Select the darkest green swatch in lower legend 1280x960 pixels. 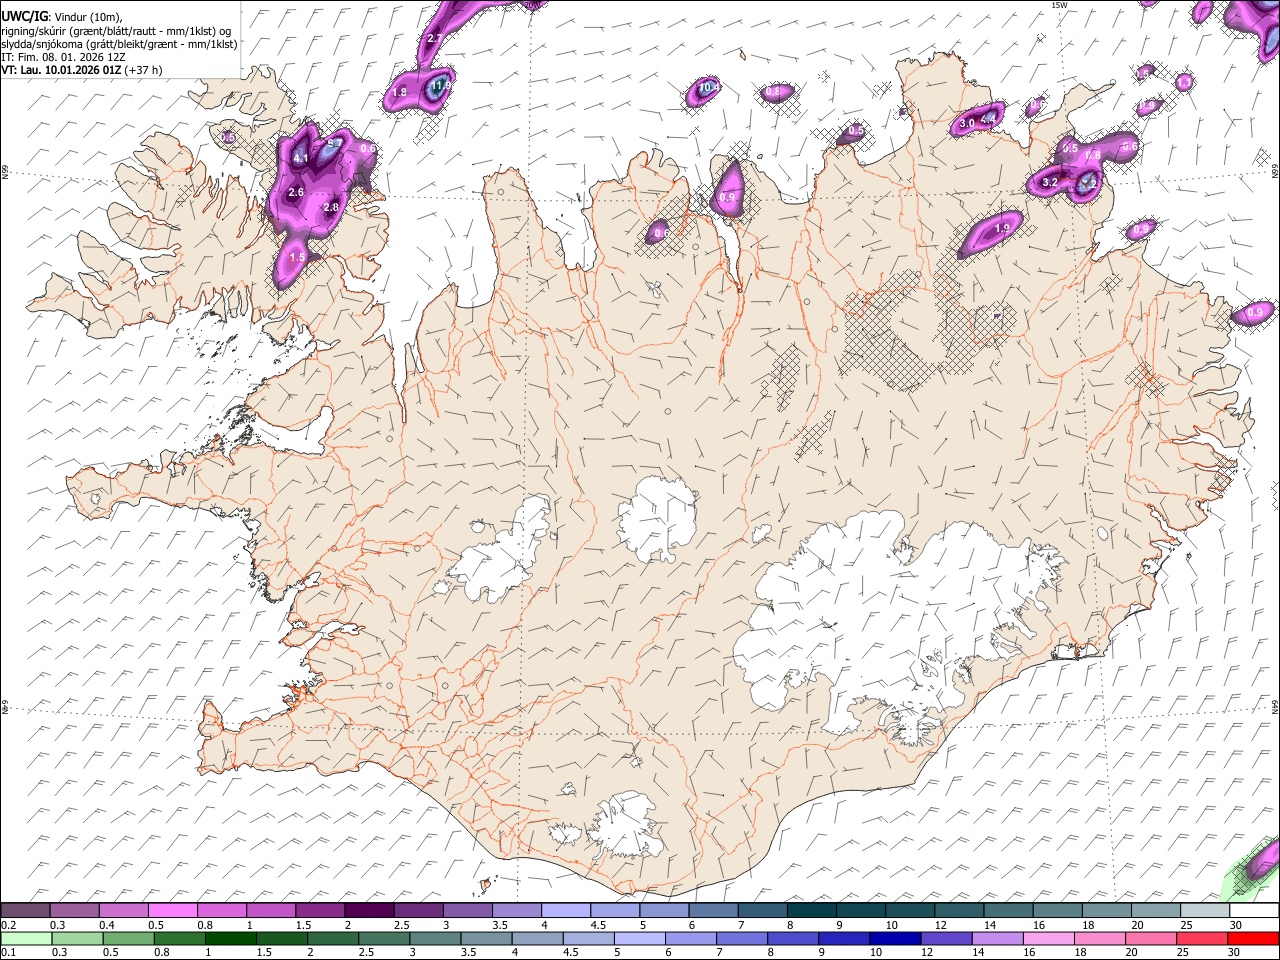tap(231, 938)
